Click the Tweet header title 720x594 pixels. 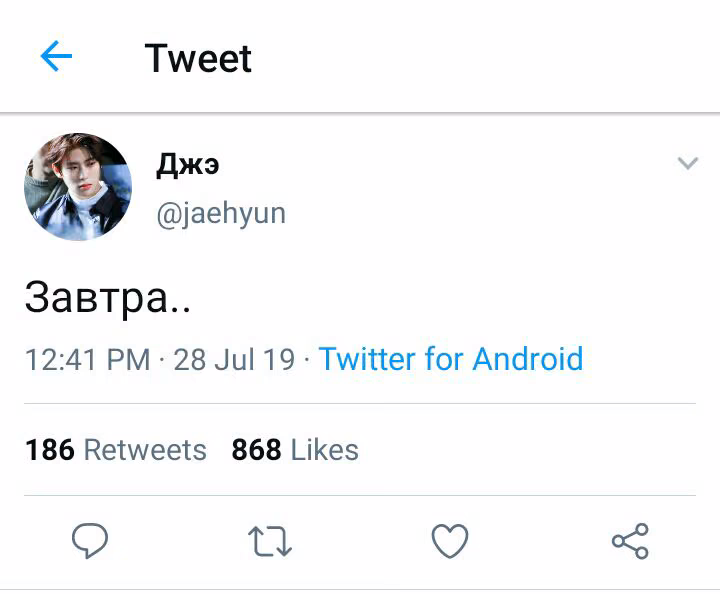198,58
